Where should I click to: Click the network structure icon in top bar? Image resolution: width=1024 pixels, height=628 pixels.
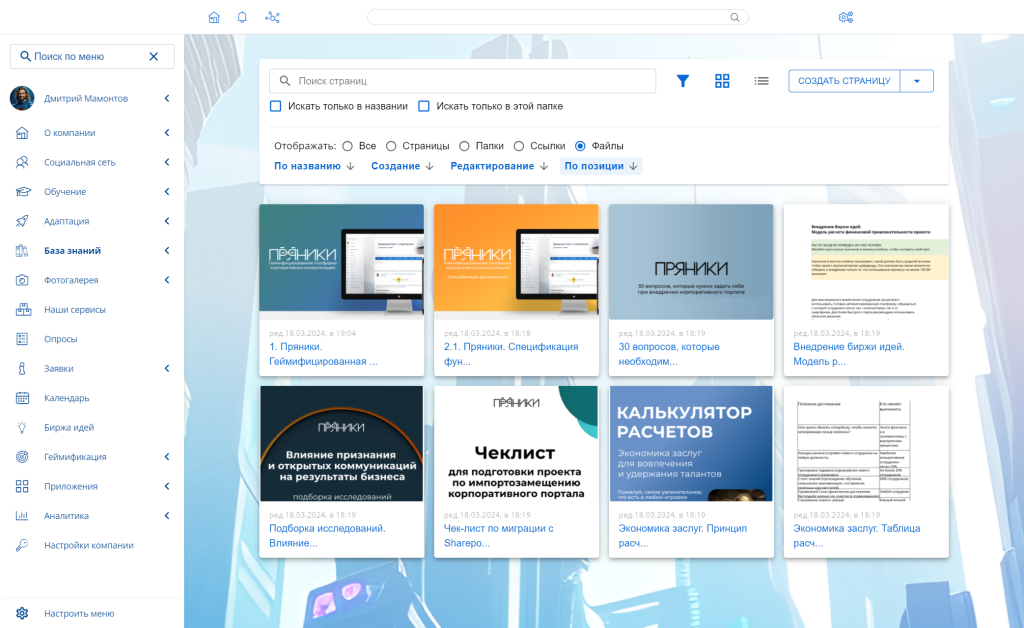tap(272, 17)
